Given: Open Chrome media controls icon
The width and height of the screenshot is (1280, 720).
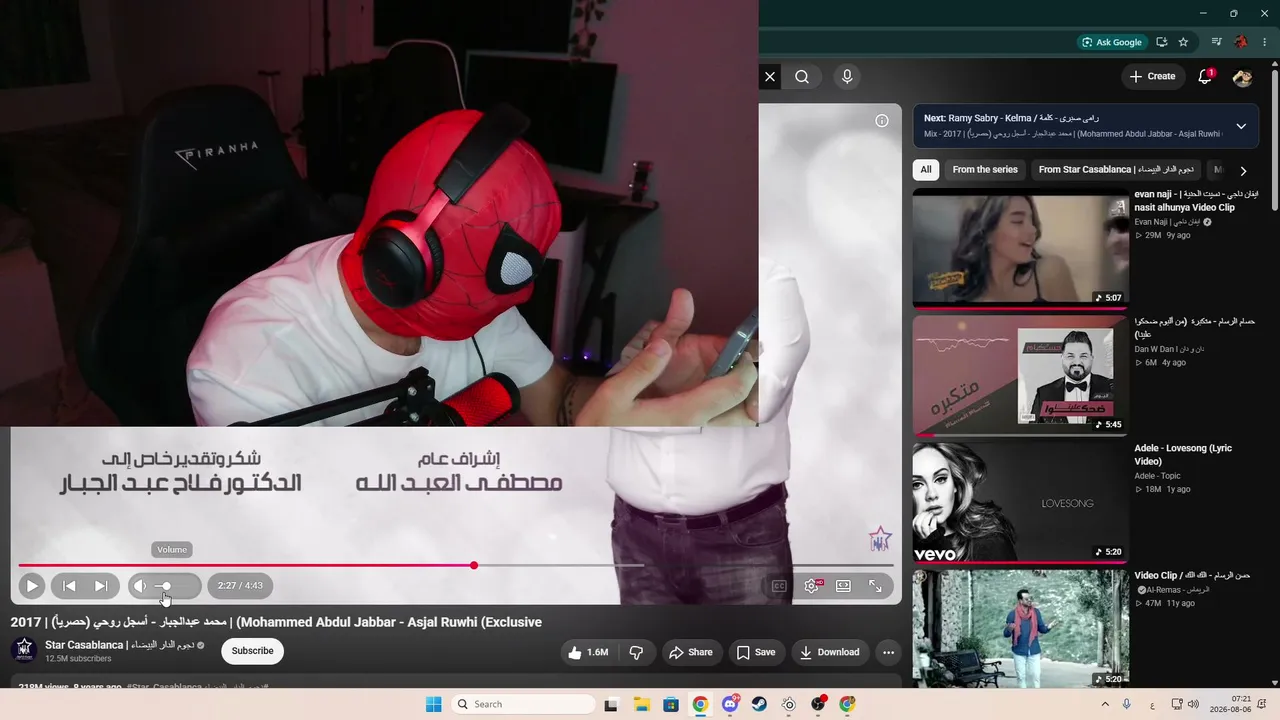Looking at the screenshot, I should 1217,42.
